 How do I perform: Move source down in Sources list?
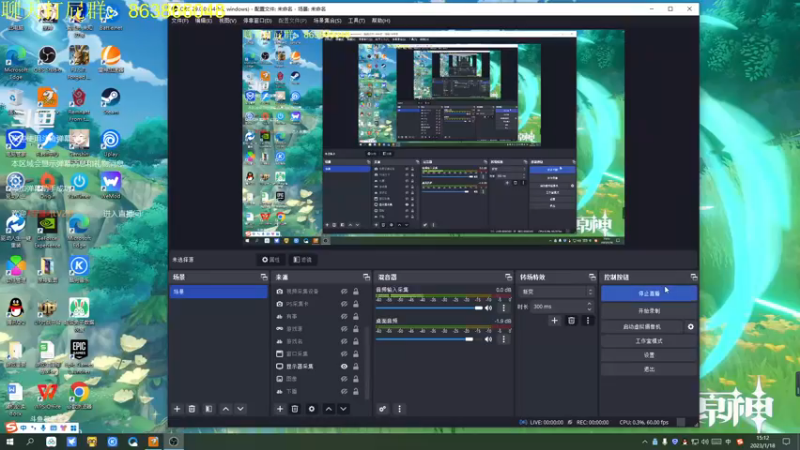click(343, 409)
